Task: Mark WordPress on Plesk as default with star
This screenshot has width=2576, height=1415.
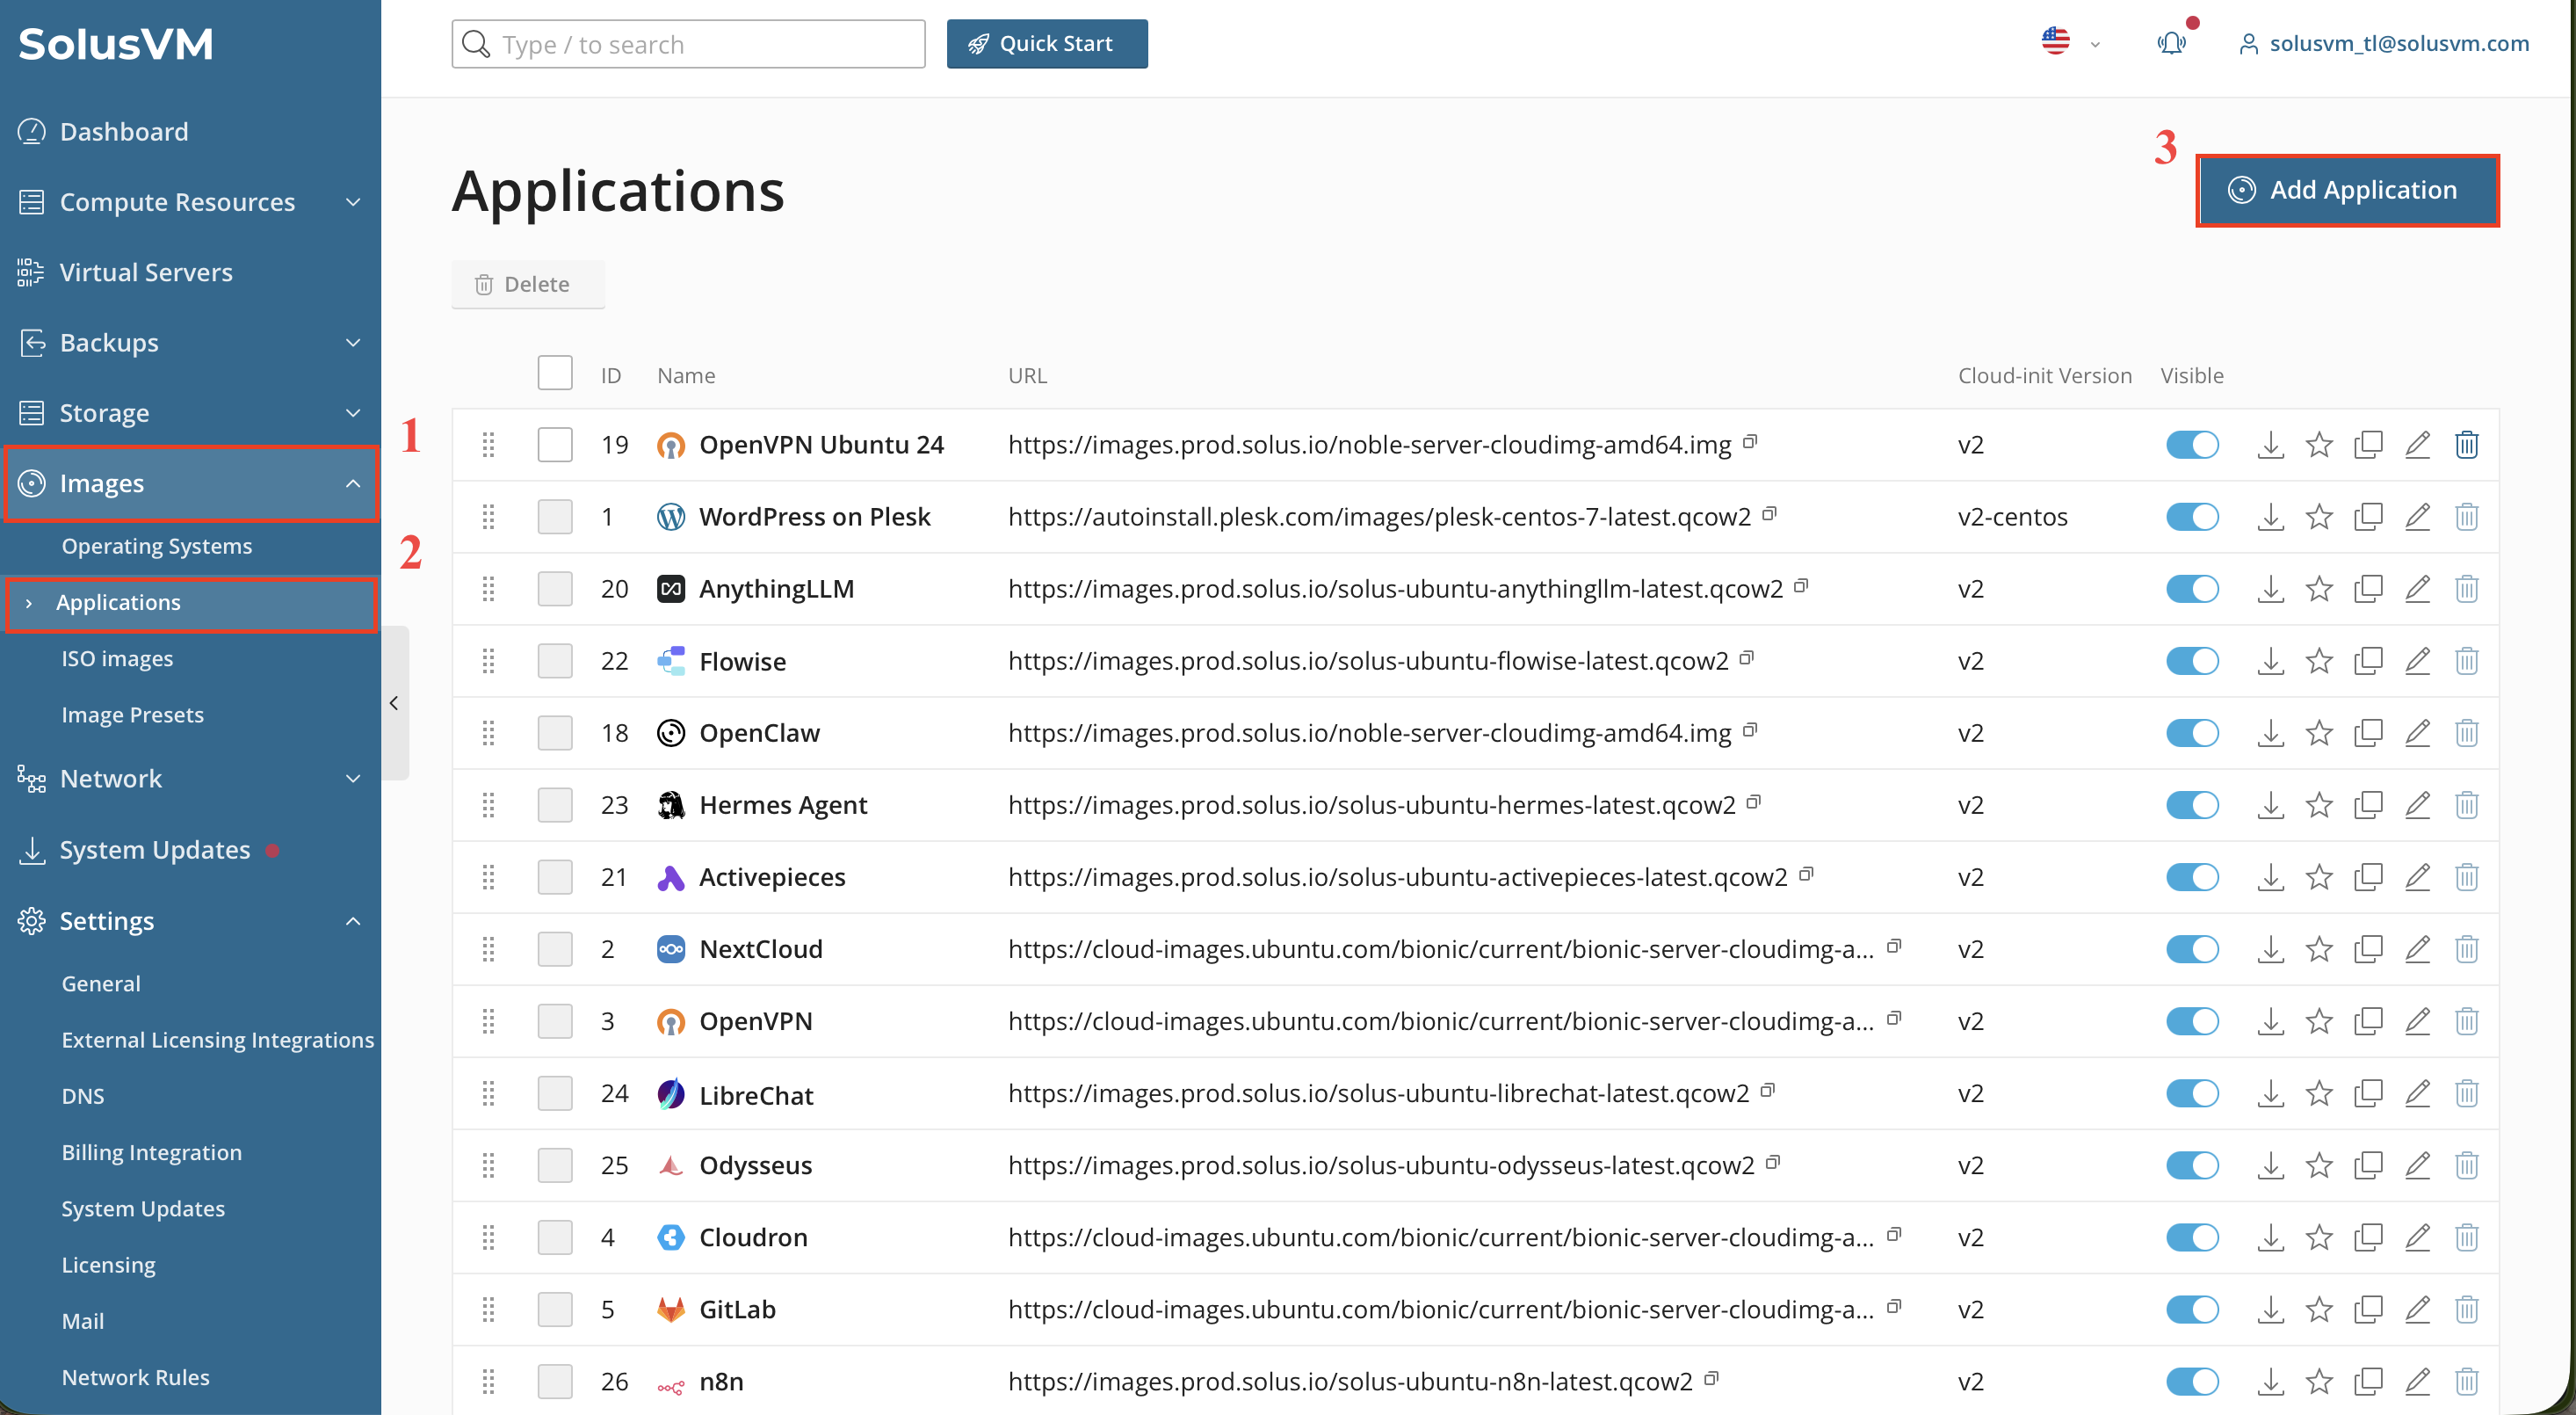Action: 2319,517
